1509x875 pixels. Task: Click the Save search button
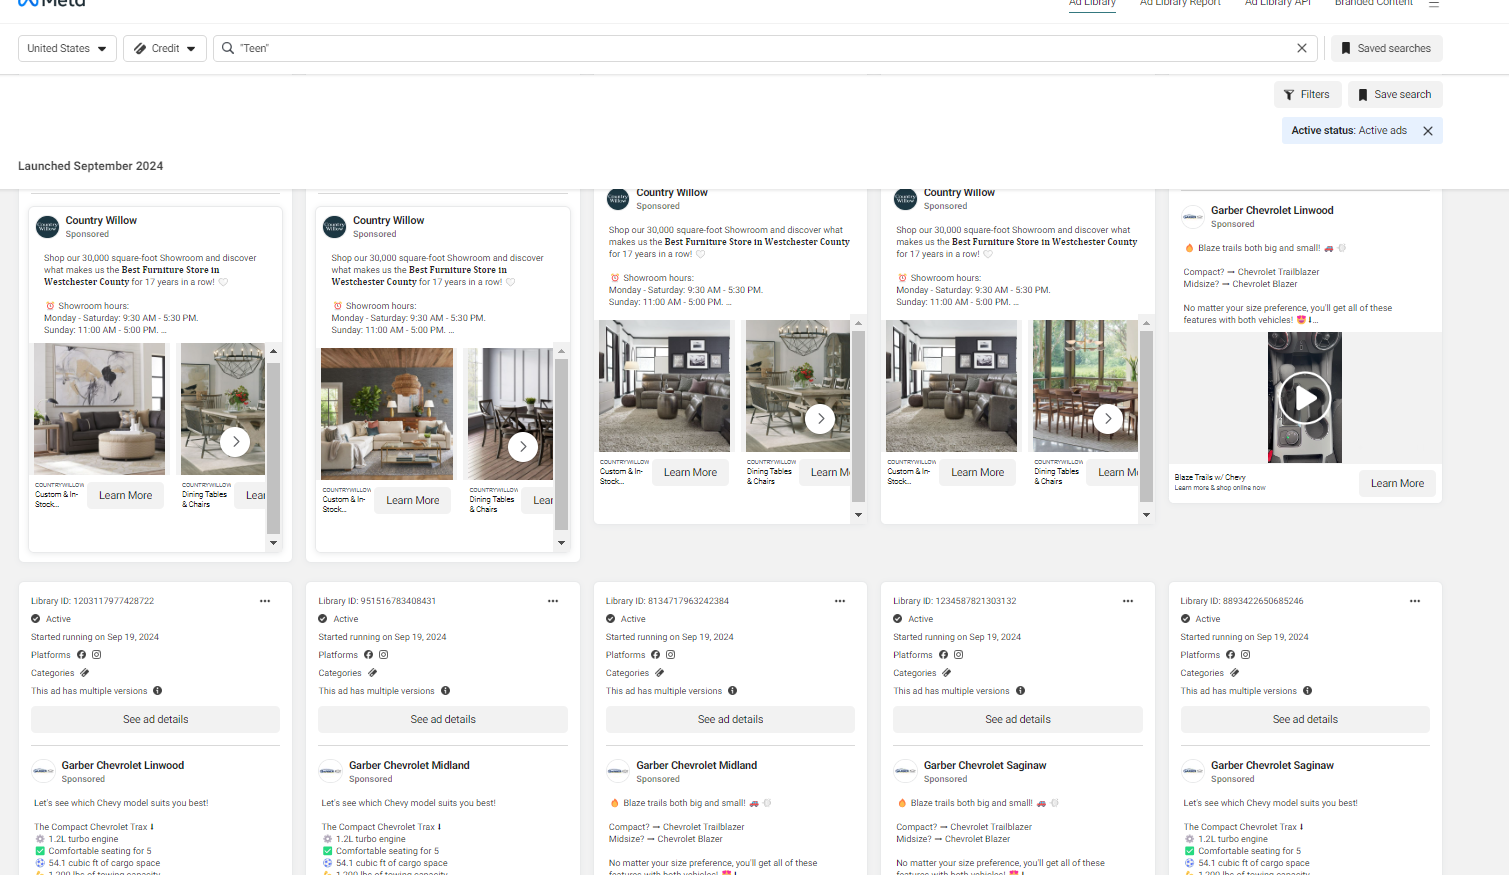(1395, 94)
